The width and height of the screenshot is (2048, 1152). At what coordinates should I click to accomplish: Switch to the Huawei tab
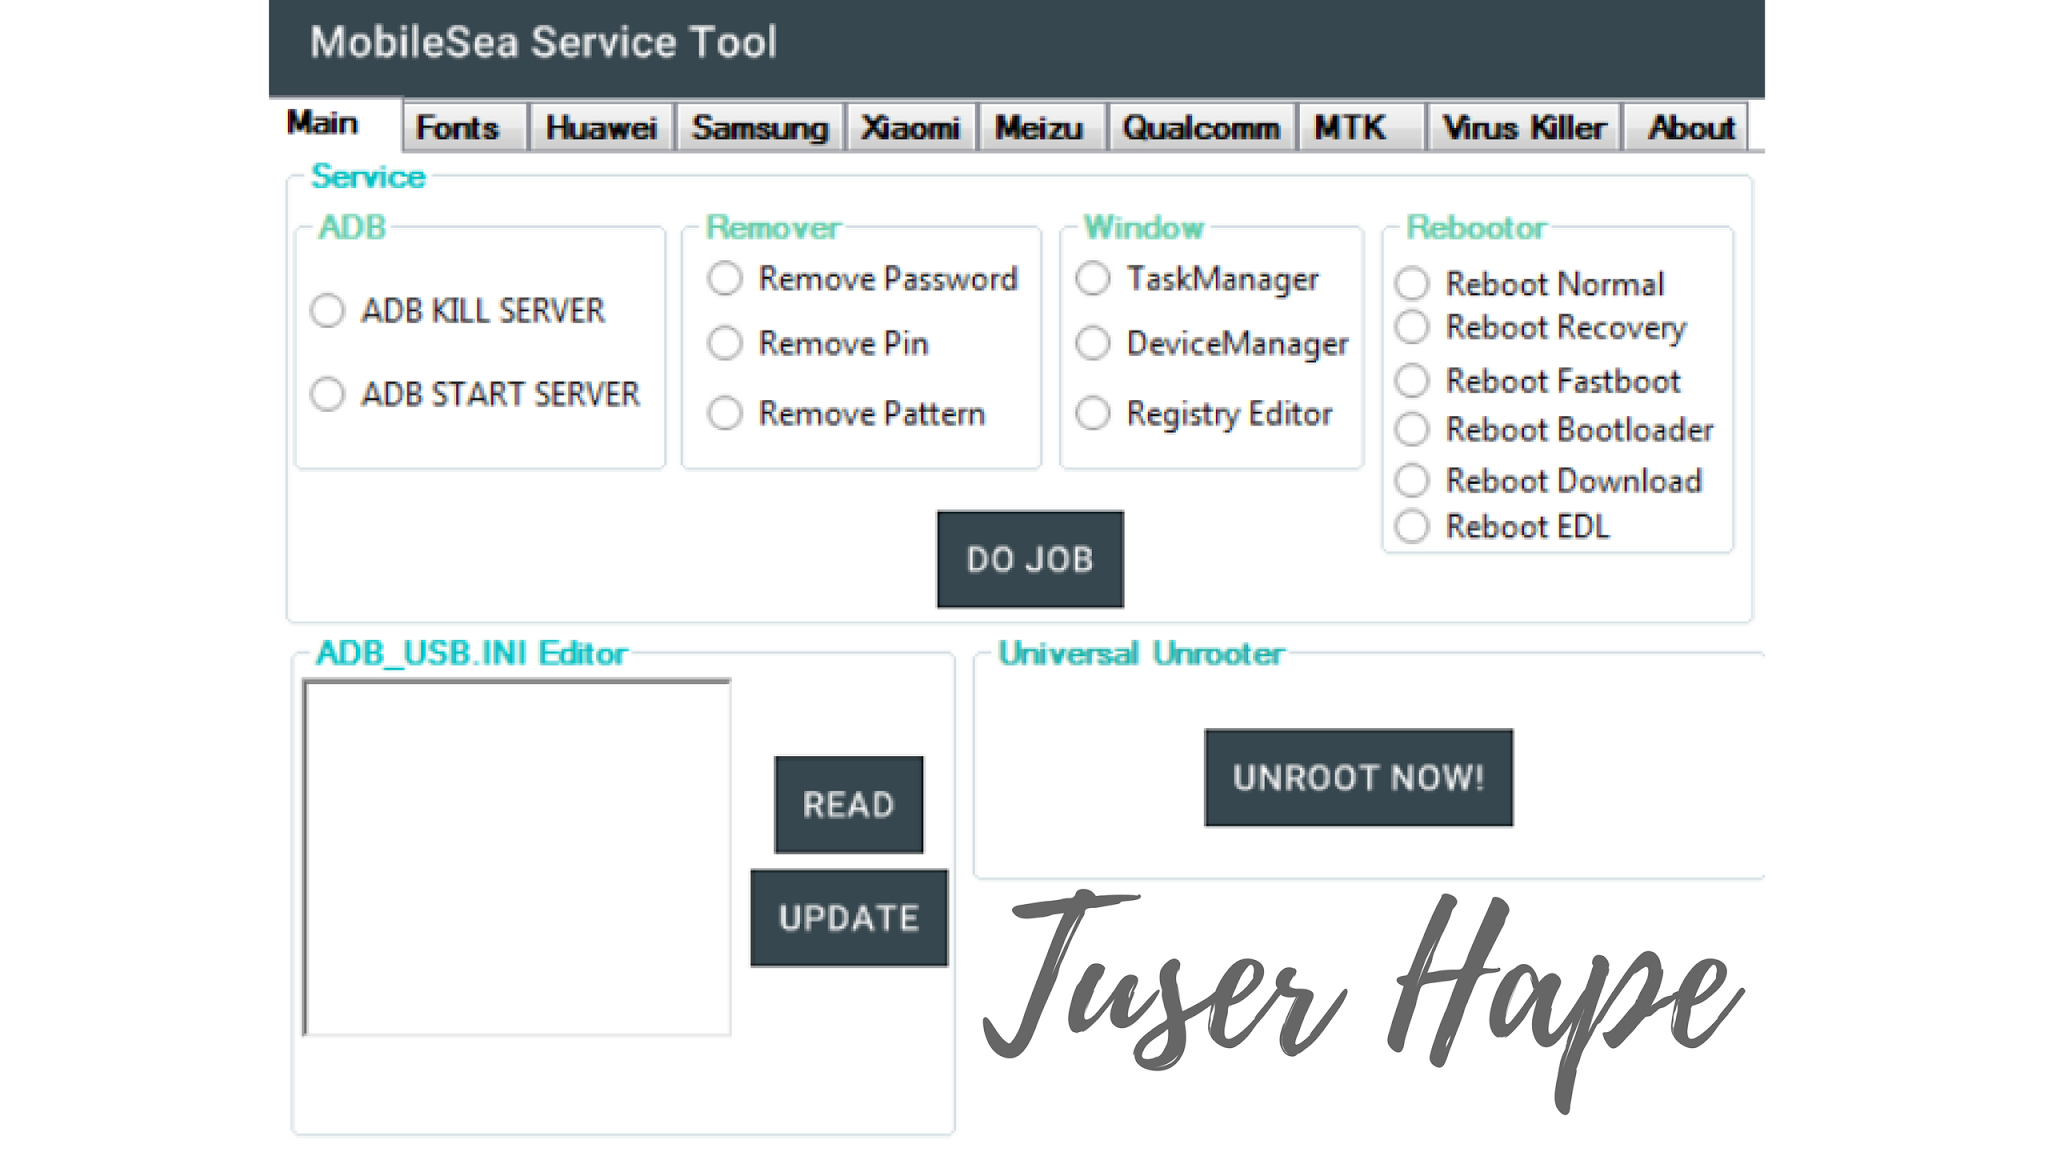pos(601,128)
